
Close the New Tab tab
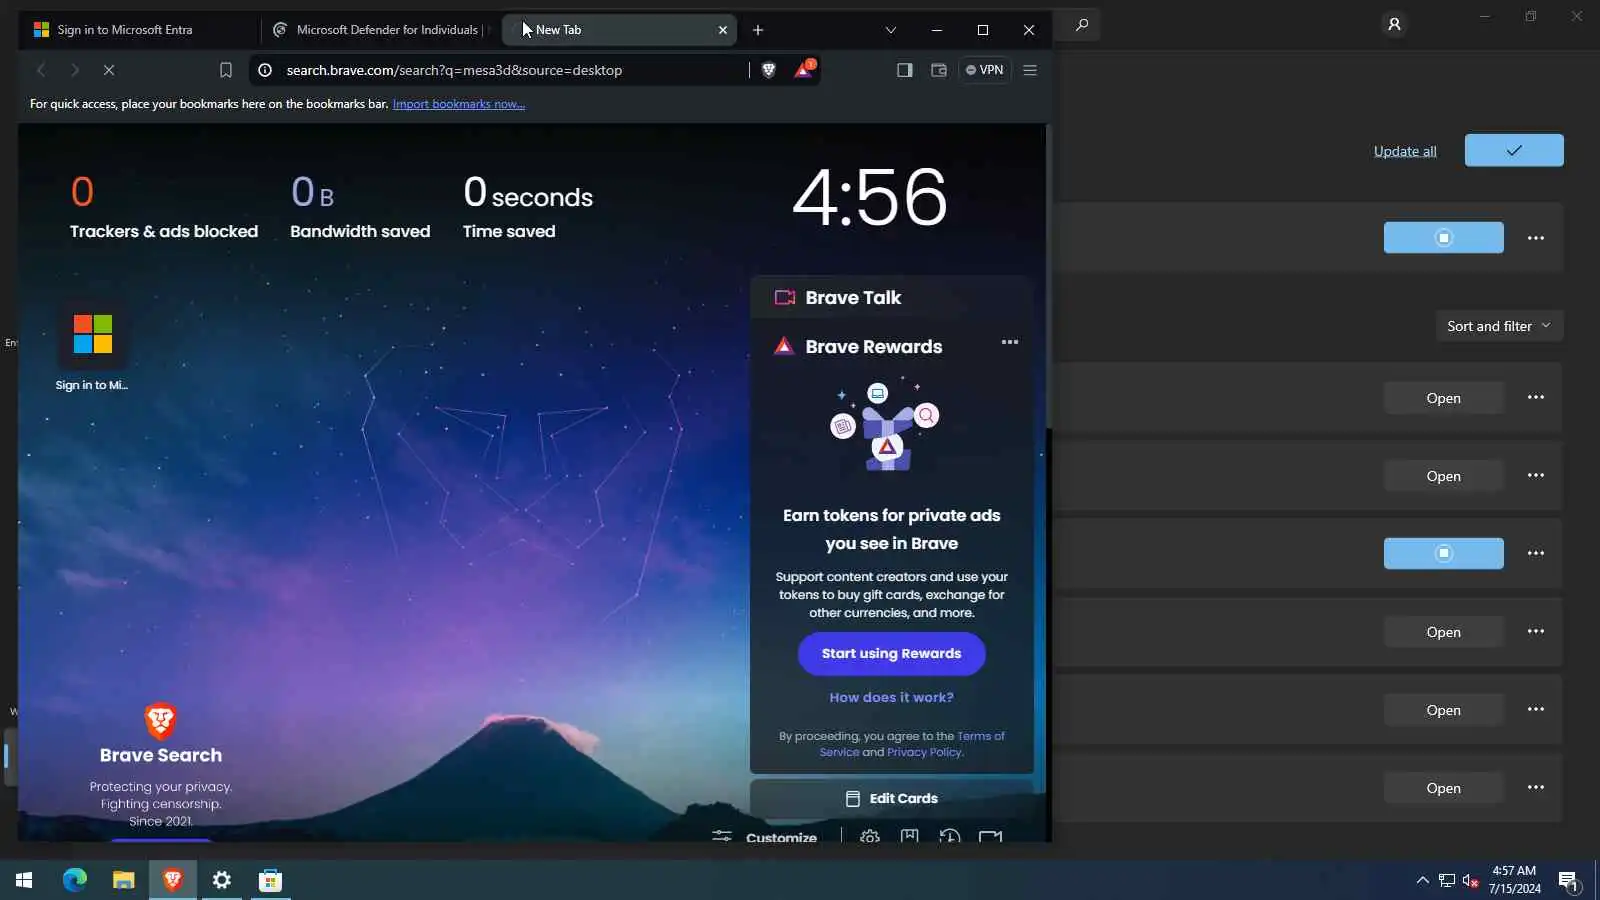click(x=723, y=30)
